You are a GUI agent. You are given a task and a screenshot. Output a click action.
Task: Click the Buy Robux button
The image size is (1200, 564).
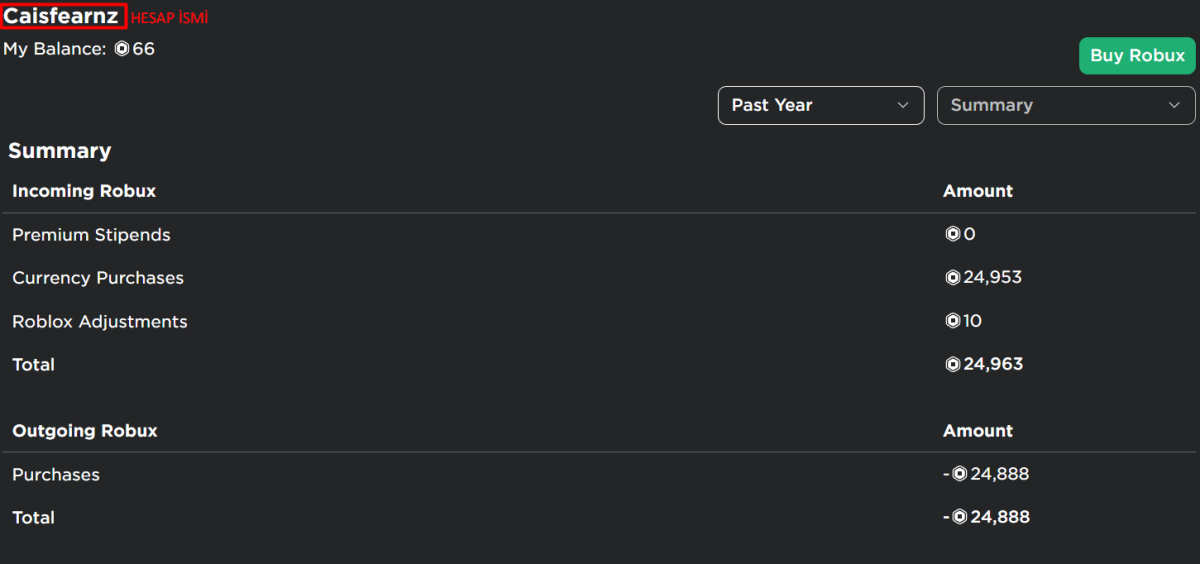pos(1137,56)
